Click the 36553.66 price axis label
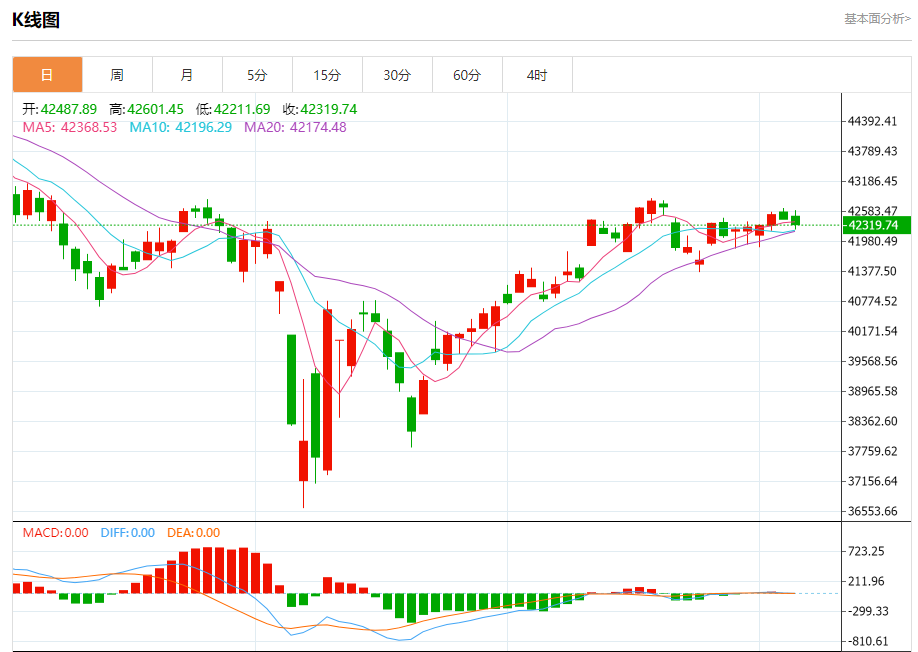Screen dimensions: 918x652 click(x=872, y=512)
